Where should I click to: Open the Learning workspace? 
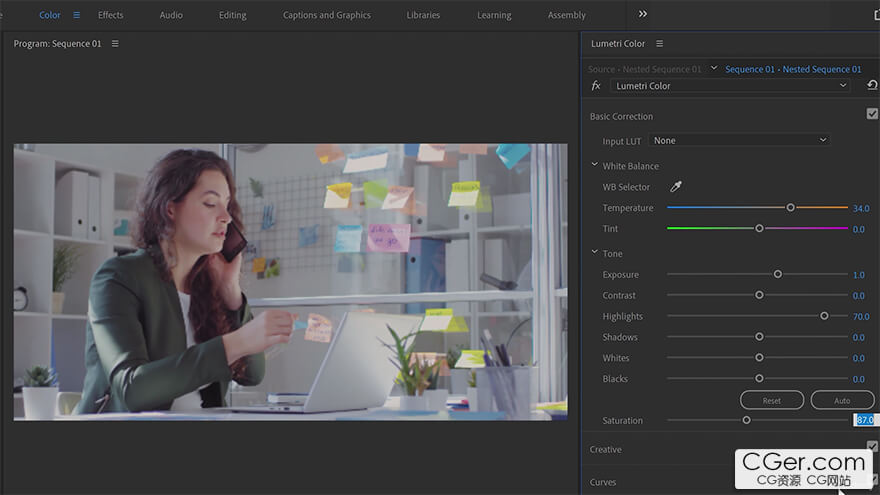pyautogui.click(x=494, y=15)
